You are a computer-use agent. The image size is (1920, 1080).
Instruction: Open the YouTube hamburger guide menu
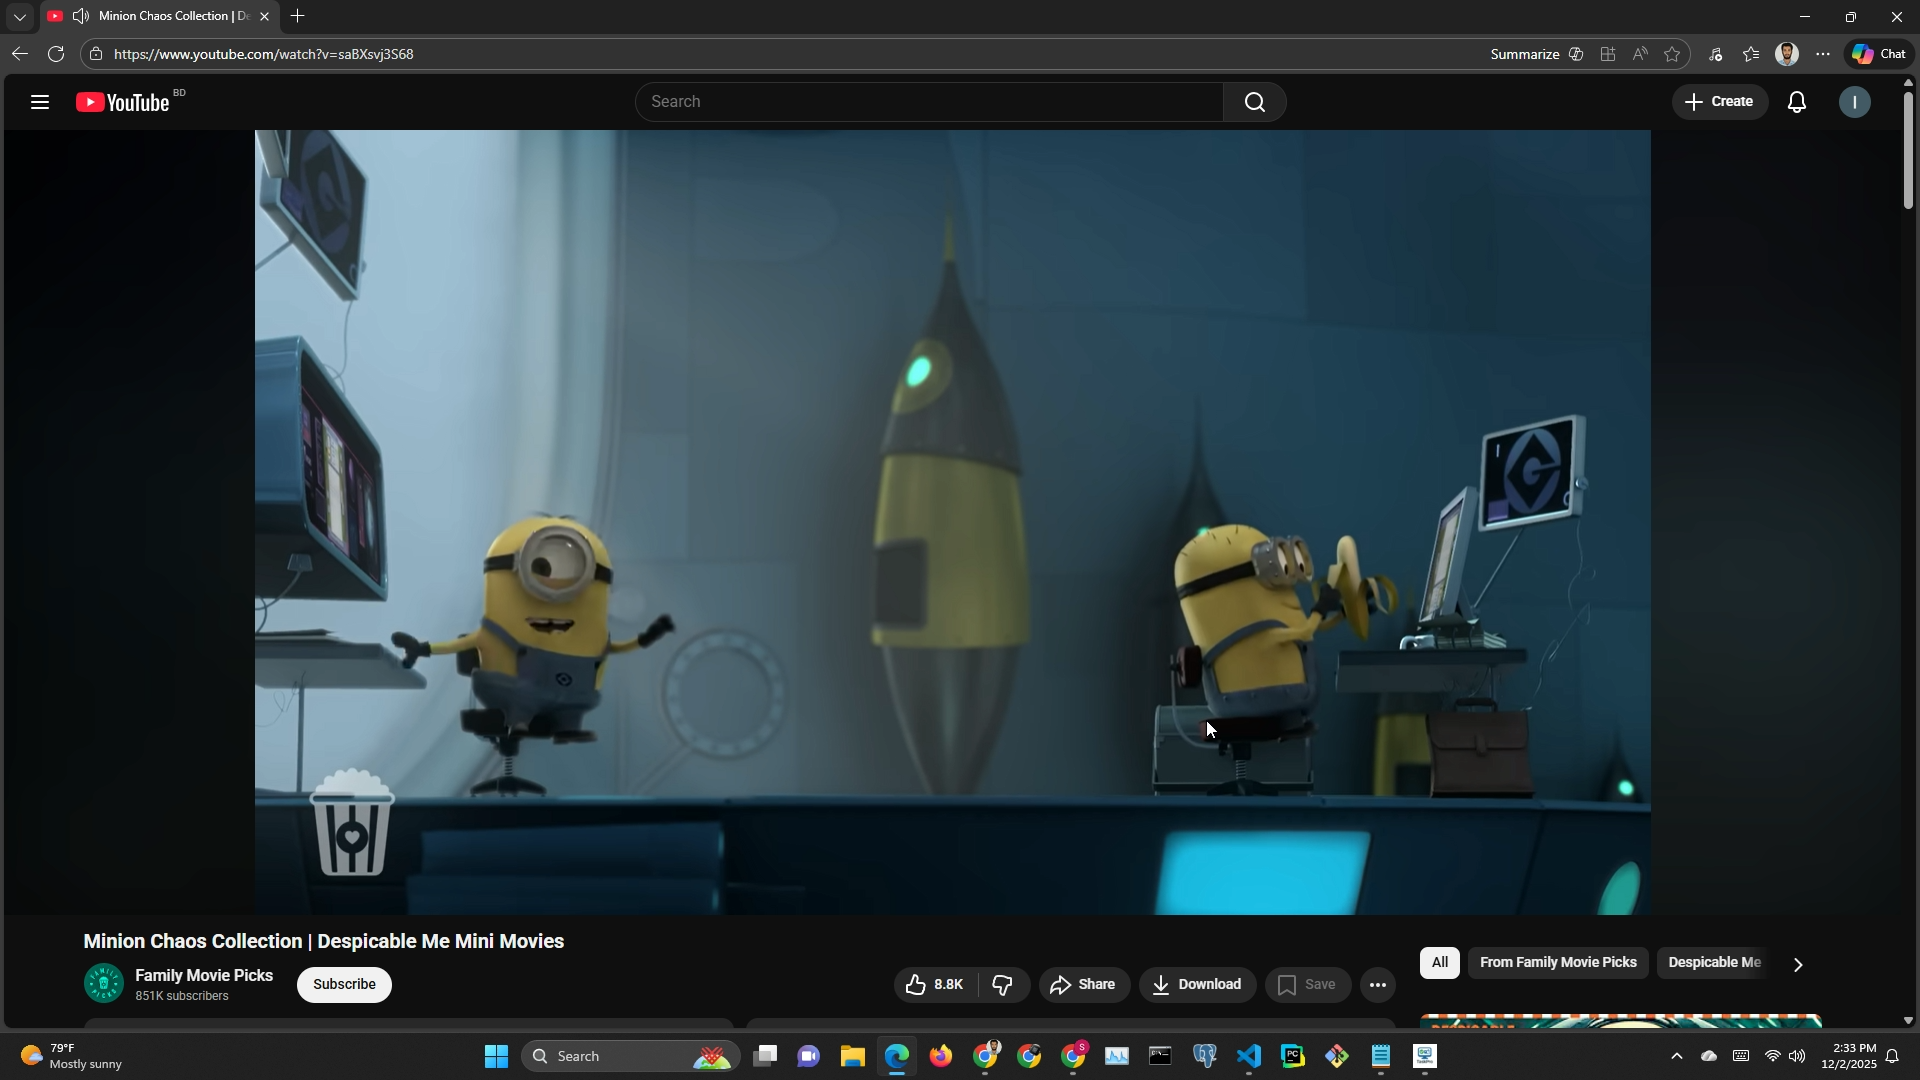(x=40, y=102)
